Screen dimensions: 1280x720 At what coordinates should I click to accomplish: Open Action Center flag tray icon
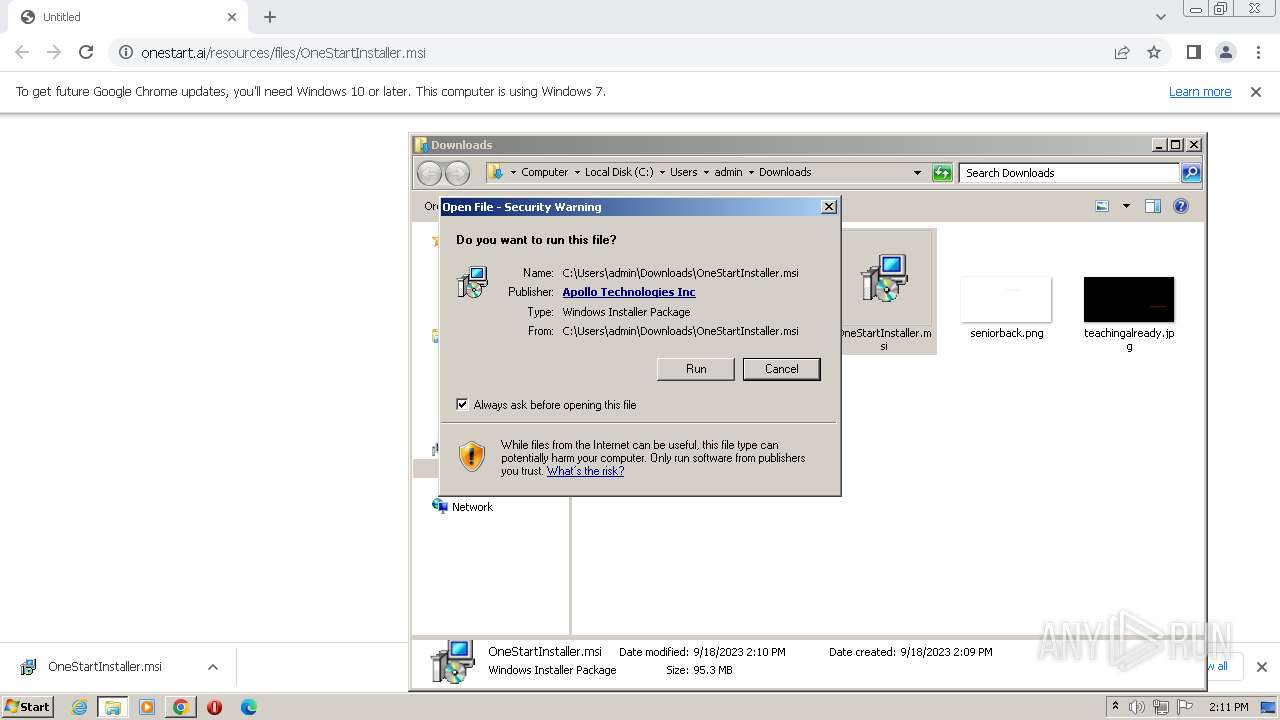pos(1185,707)
